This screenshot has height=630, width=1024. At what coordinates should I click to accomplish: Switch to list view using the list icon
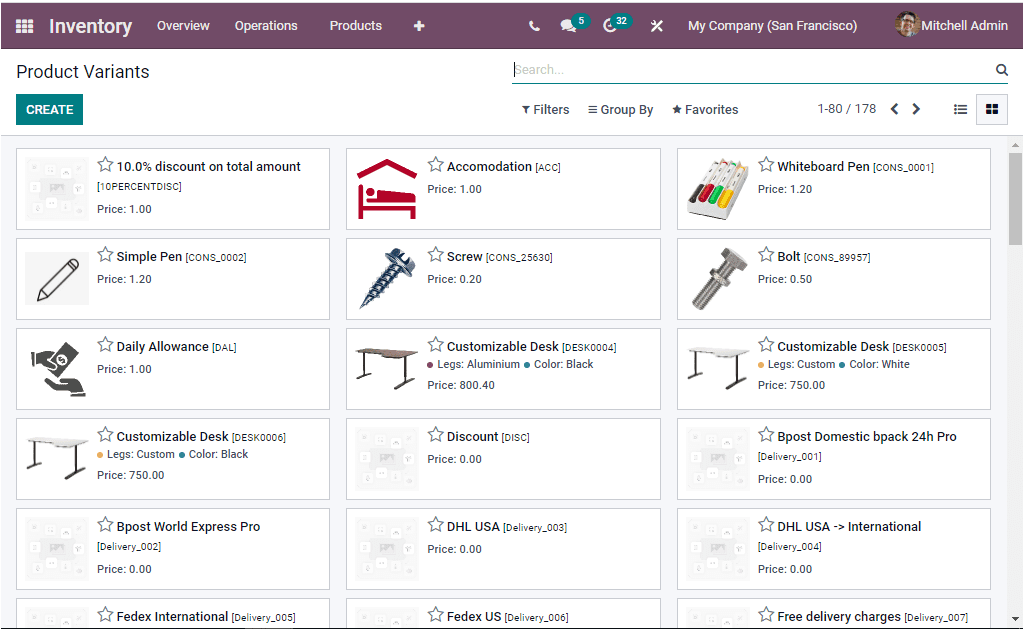(960, 109)
